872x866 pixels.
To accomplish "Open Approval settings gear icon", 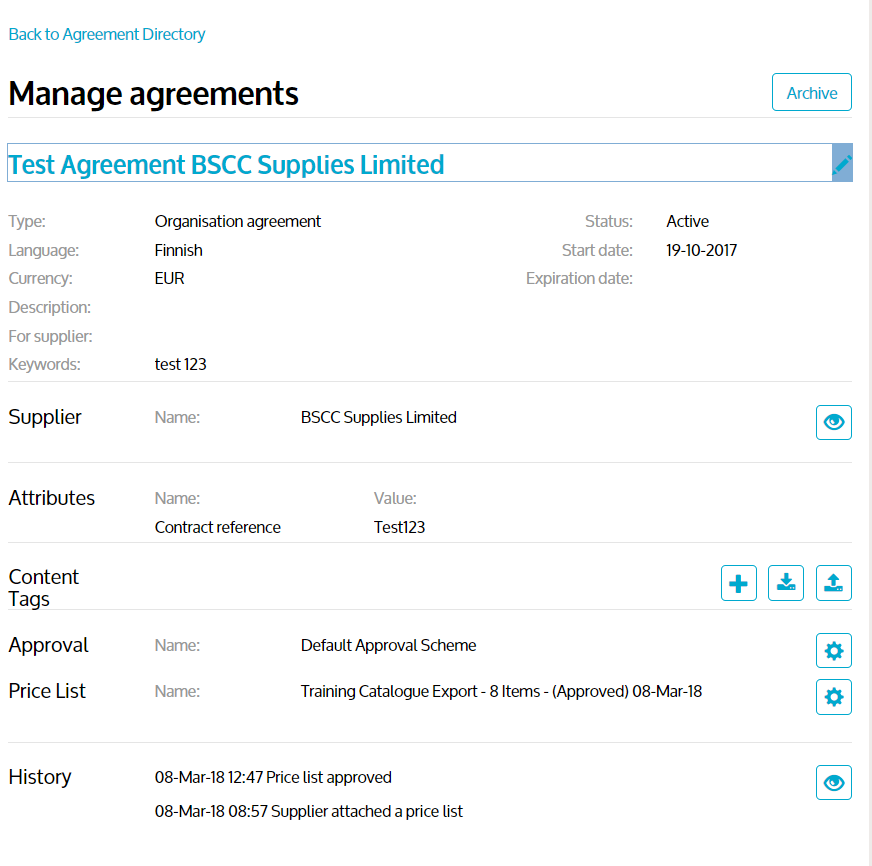I will (x=834, y=651).
